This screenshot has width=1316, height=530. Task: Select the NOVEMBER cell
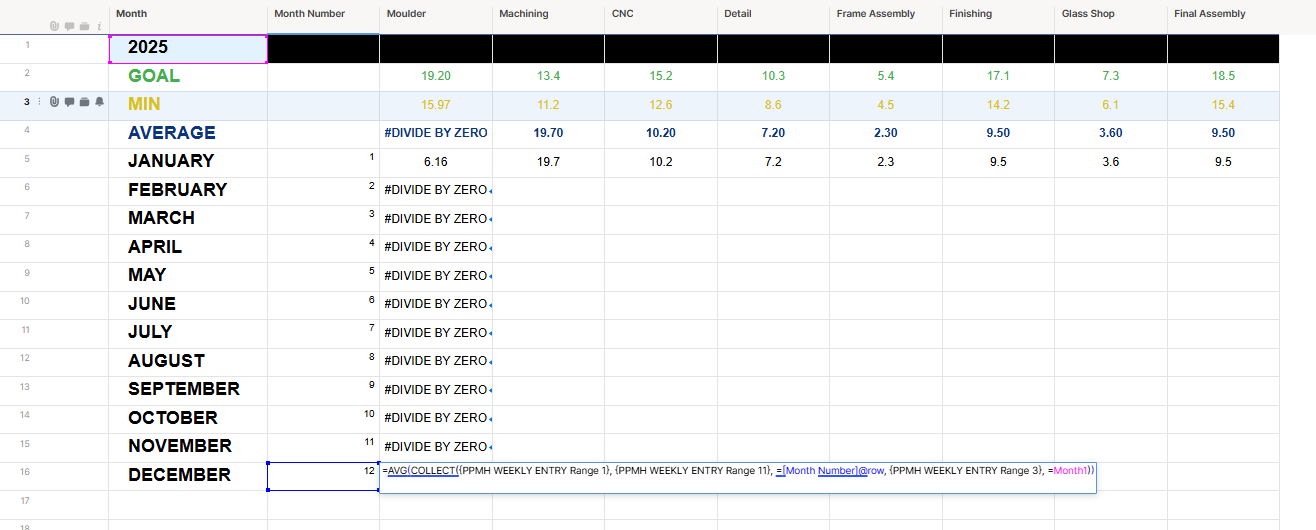tap(188, 447)
